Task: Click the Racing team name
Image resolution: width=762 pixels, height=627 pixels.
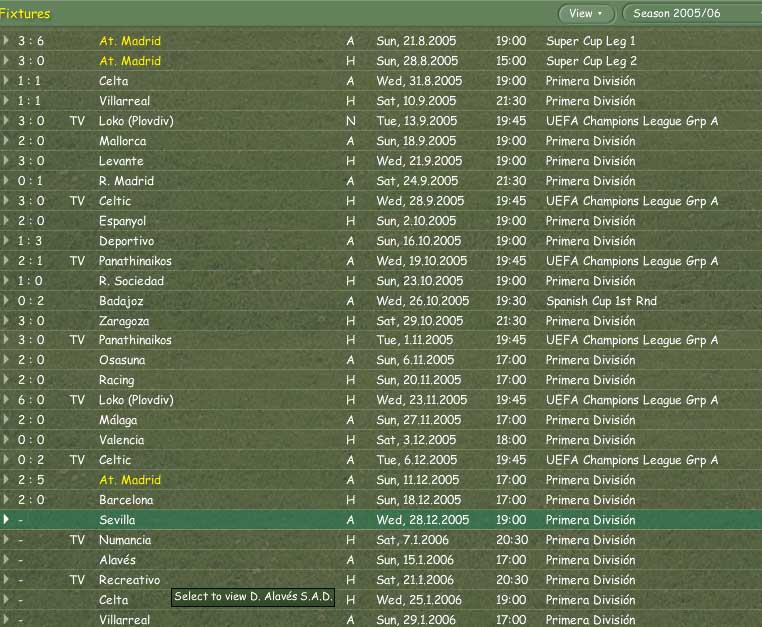Action: click(x=117, y=380)
